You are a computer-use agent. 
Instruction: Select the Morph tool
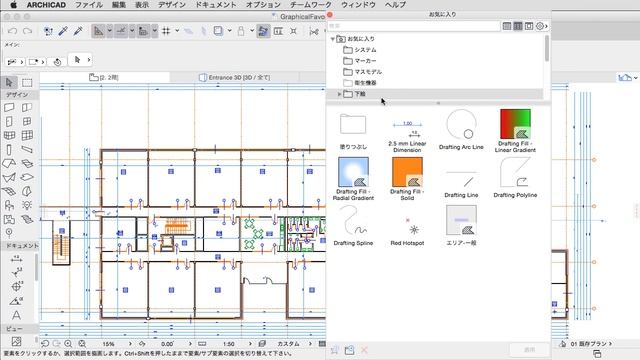27,191
